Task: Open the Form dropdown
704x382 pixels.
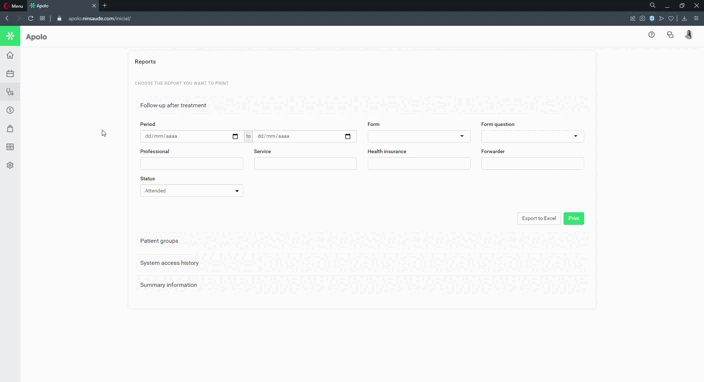Action: click(x=419, y=136)
